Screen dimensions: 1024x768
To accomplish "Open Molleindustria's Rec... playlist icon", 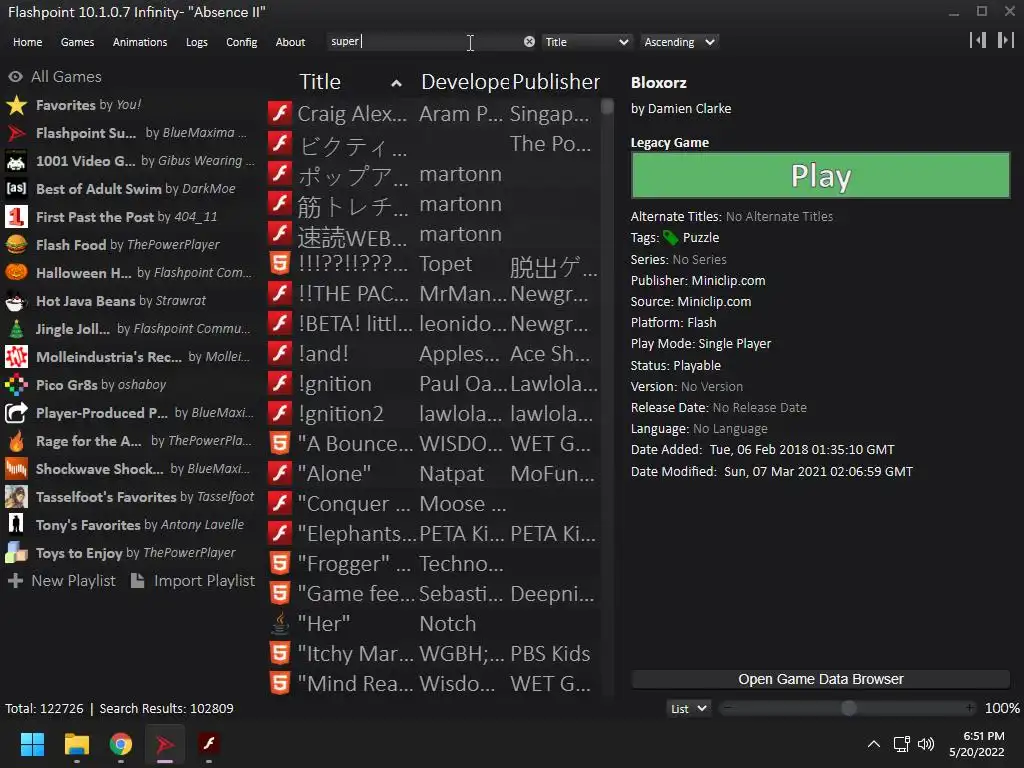I will tap(16, 357).
